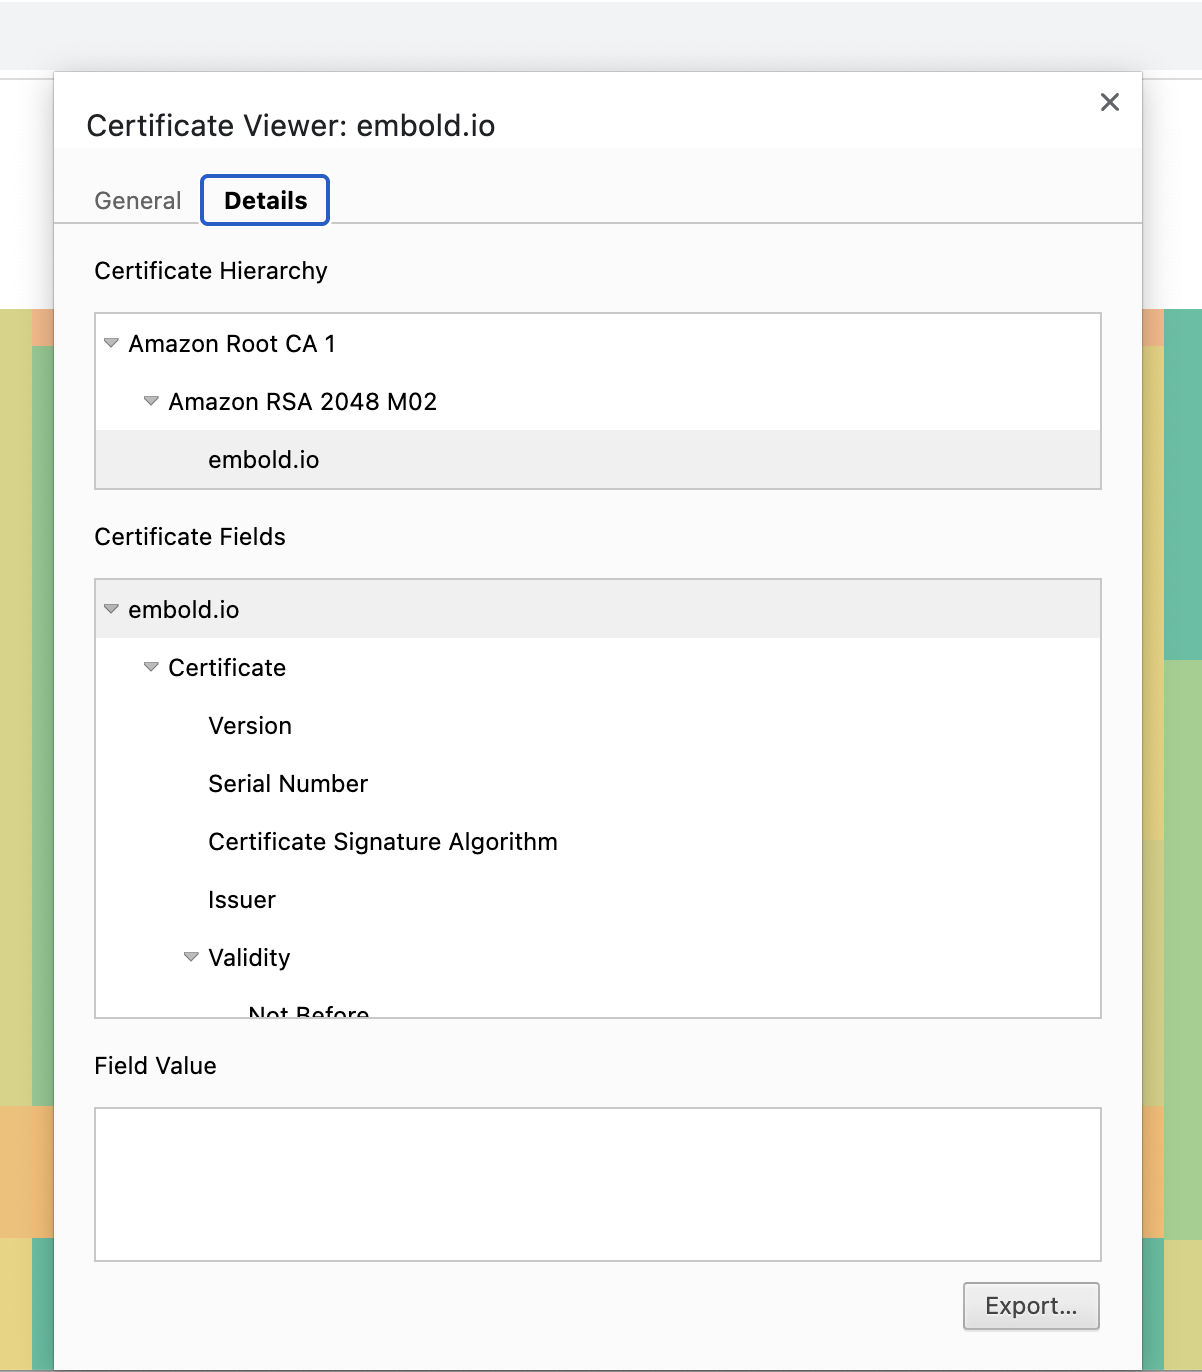This screenshot has height=1372, width=1202.
Task: Select the Certificate Signature Algorithm field
Action: tap(598, 841)
